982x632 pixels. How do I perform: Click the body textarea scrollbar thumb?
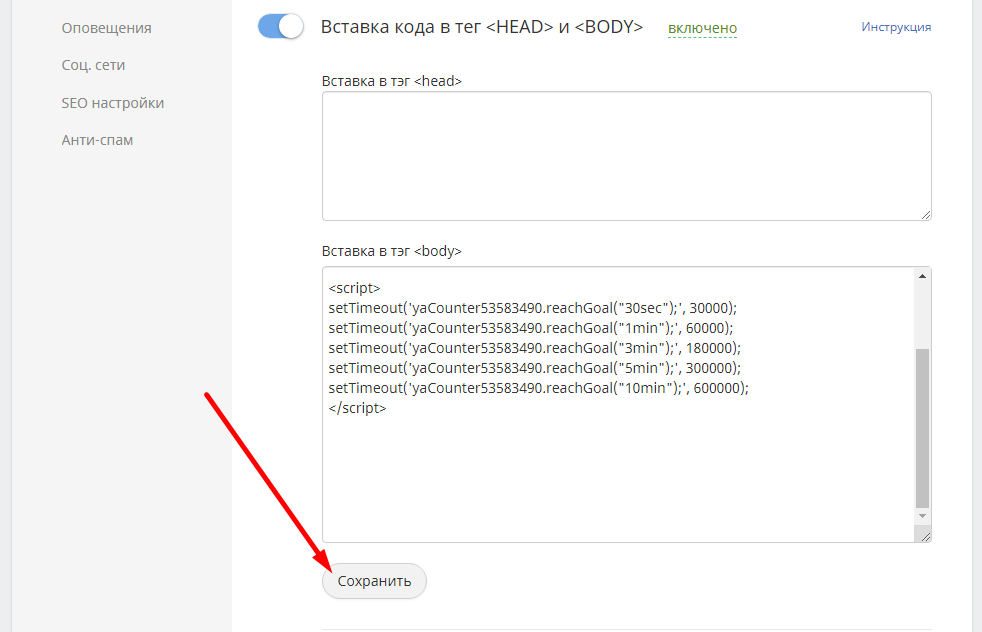(x=922, y=428)
